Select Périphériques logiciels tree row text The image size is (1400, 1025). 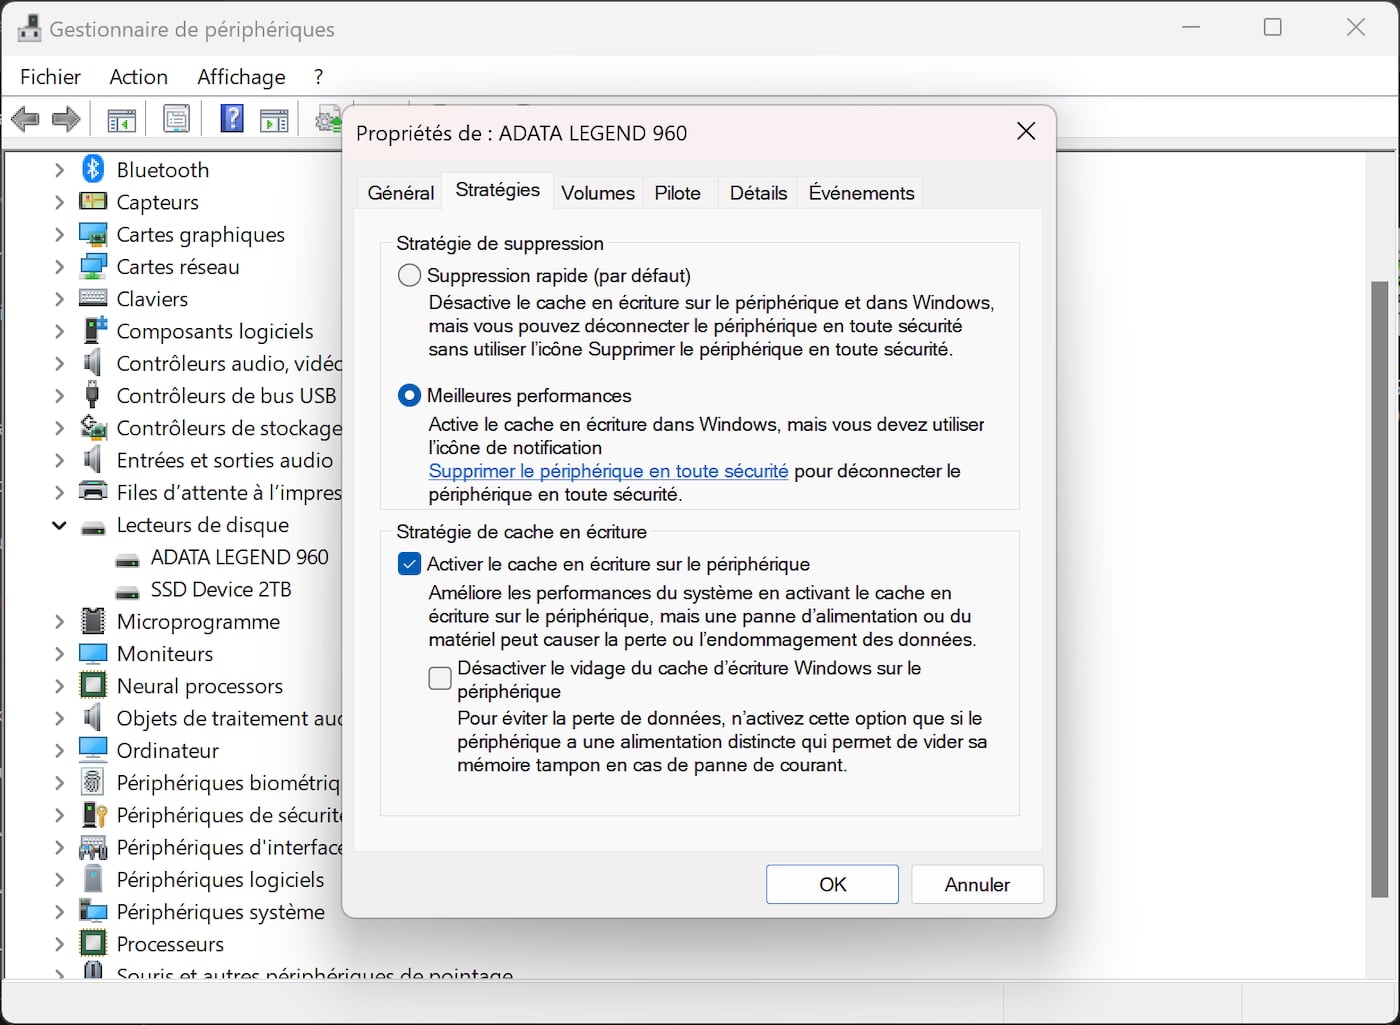click(220, 880)
